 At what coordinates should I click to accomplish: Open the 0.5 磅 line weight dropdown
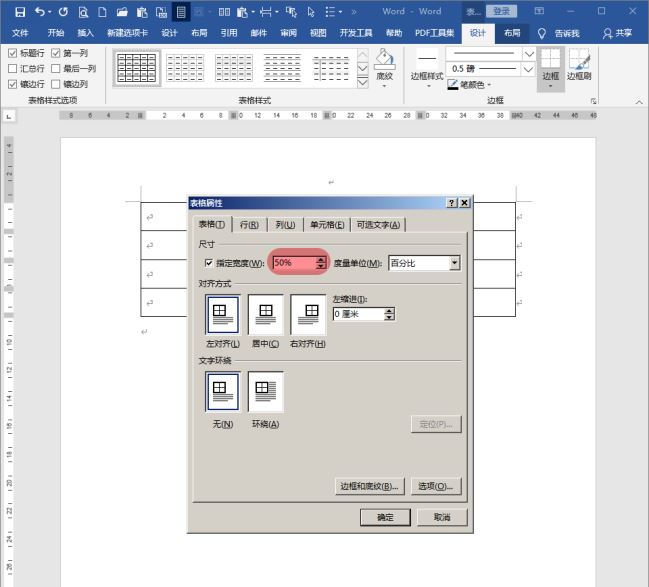click(x=529, y=69)
